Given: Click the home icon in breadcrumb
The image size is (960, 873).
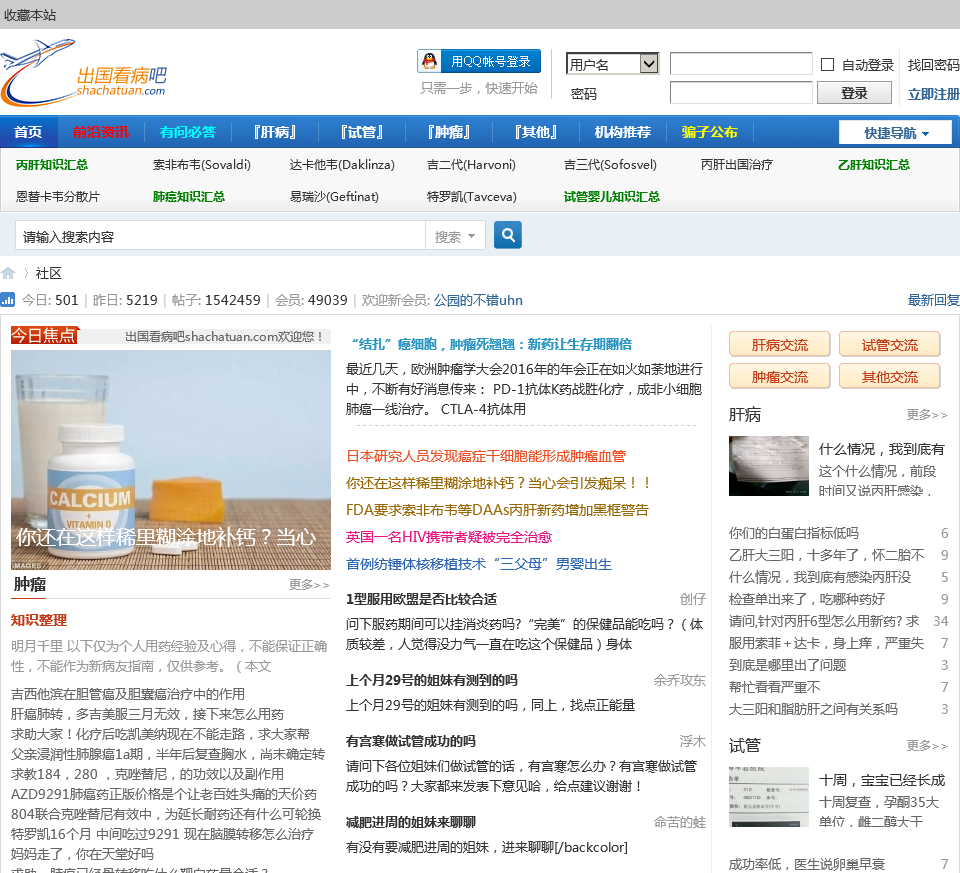Looking at the screenshot, I should [8, 273].
